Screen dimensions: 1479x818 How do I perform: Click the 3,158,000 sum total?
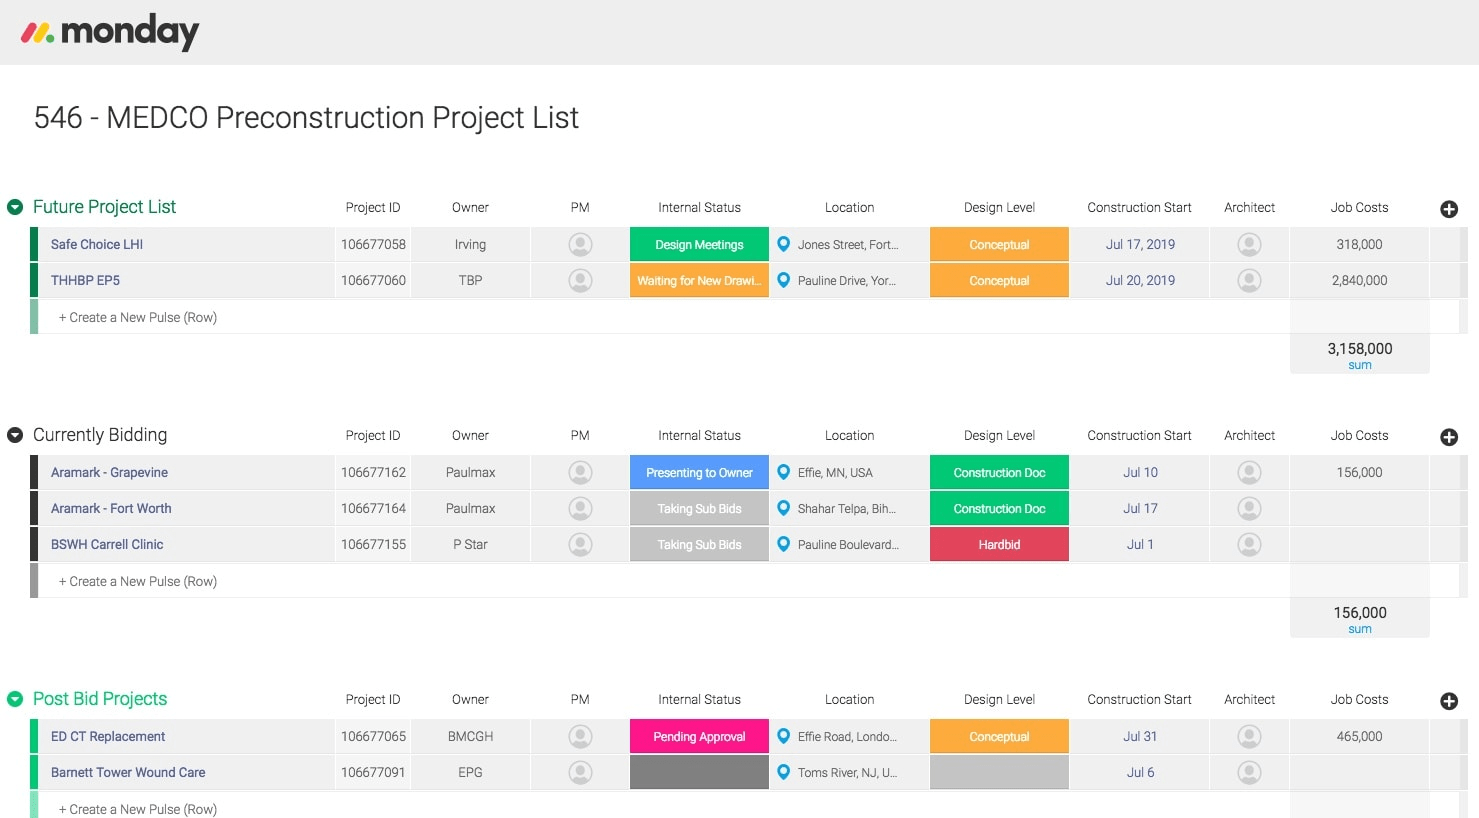1360,349
